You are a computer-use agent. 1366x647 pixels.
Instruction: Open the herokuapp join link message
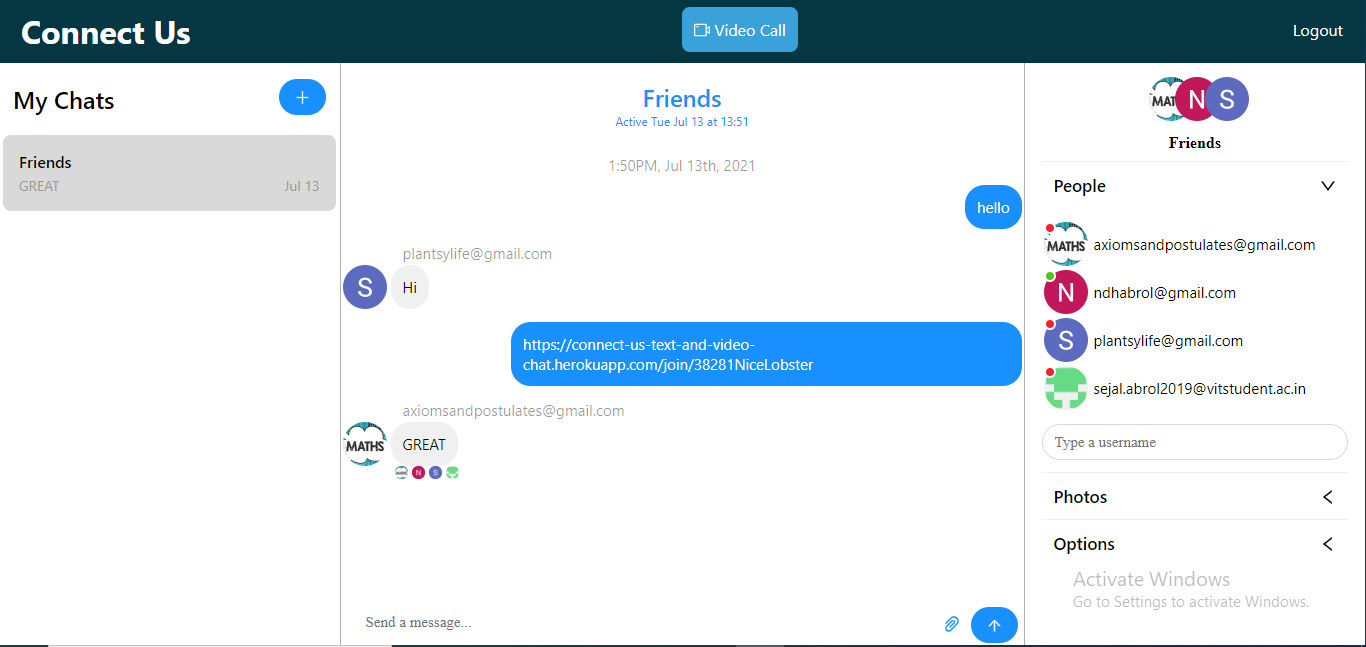coord(766,354)
